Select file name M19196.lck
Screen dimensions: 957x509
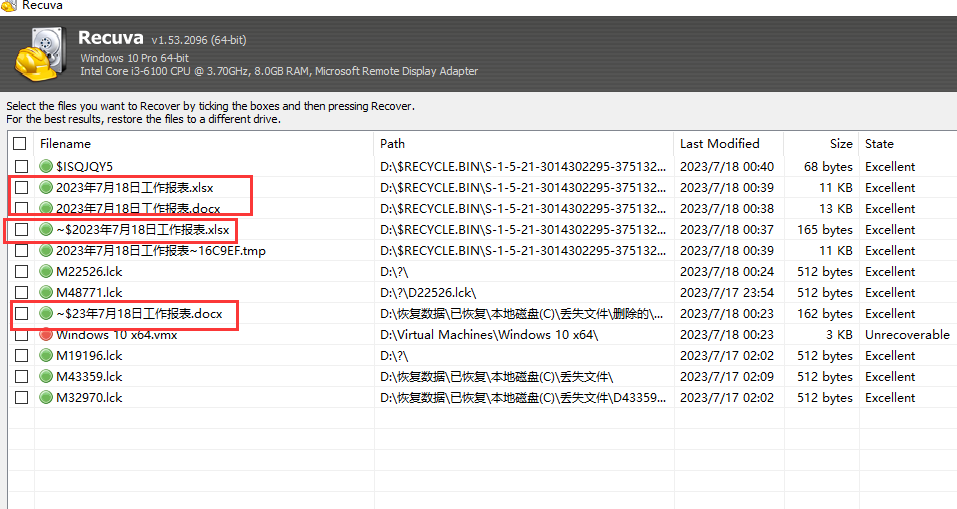(89, 355)
